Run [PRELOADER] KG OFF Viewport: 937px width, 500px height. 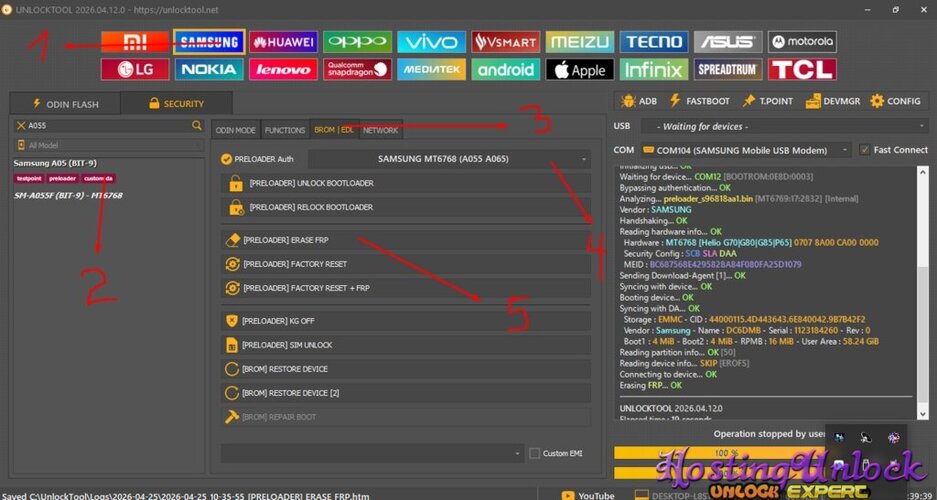point(406,321)
